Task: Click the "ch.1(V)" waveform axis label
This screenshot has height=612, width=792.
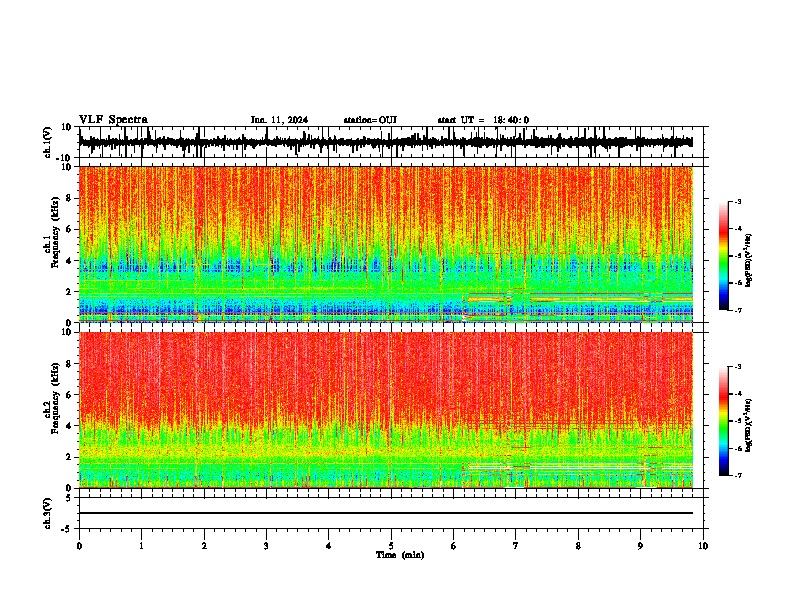Action: pos(48,142)
